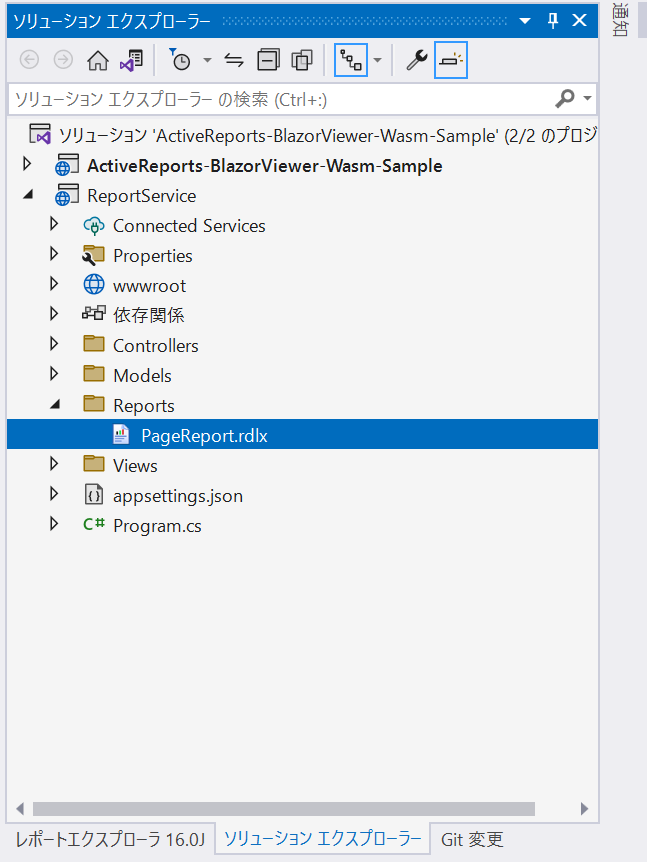This screenshot has height=862, width=647.
Task: Open dropdown next to pending changes filter
Action: click(207, 60)
